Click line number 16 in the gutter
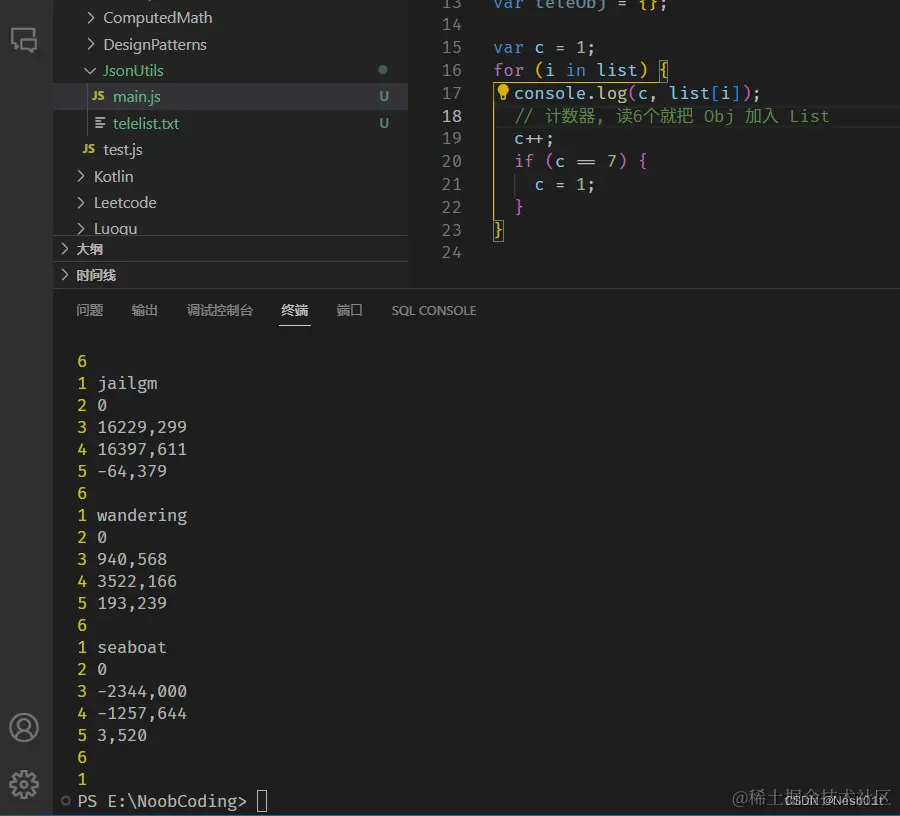 click(x=452, y=70)
